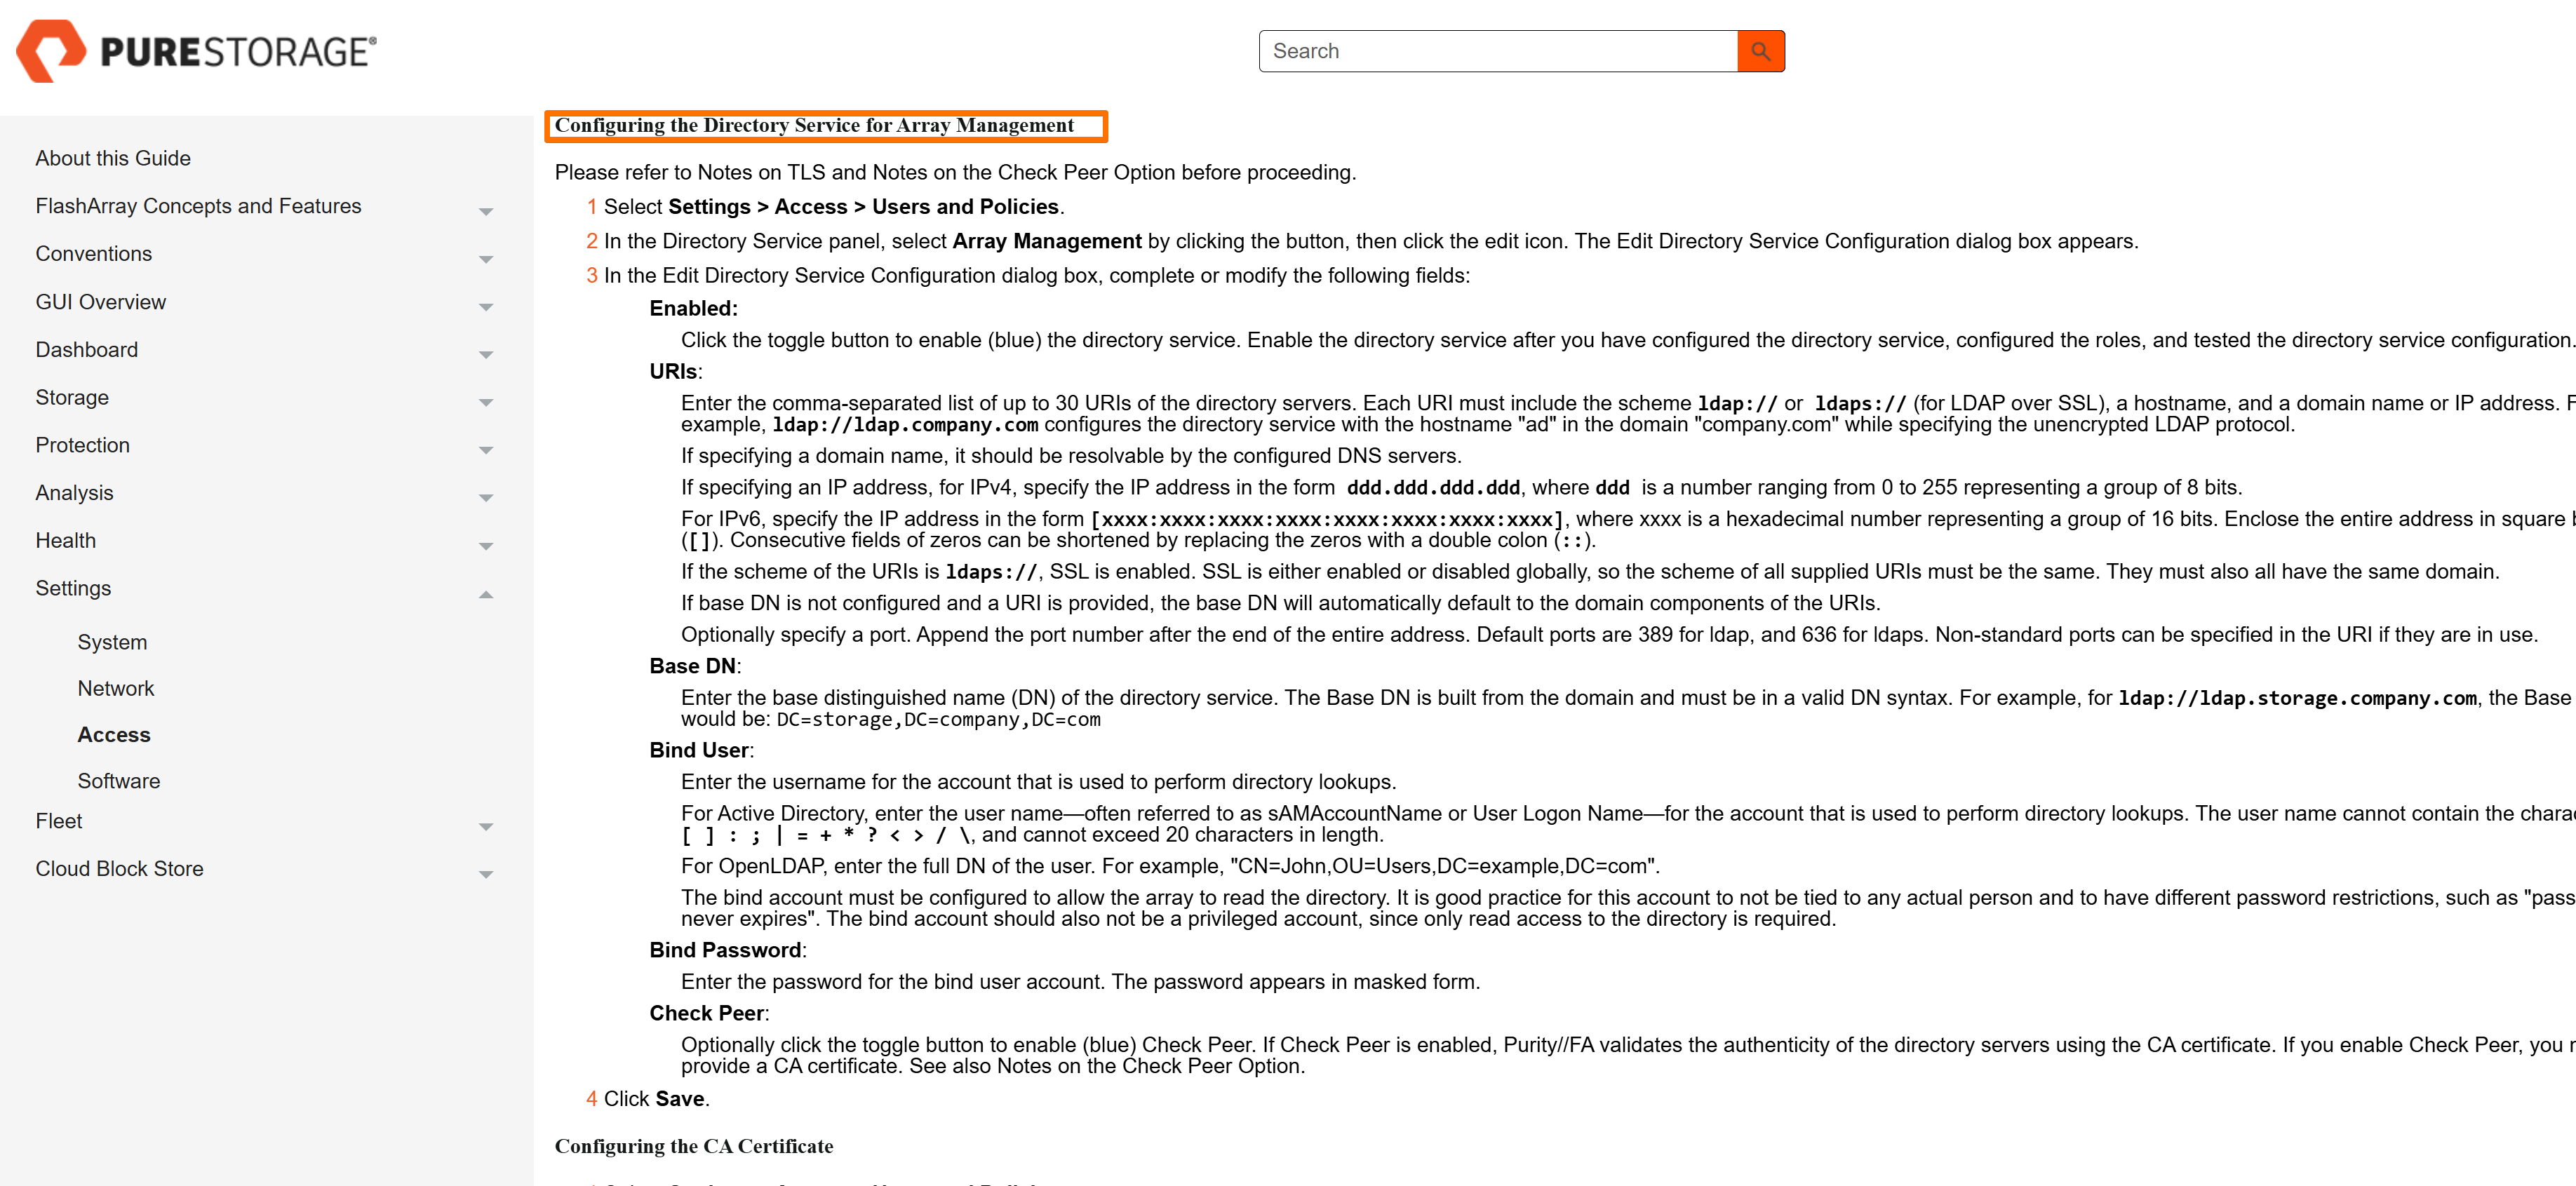Select the Access sidebar item

(x=114, y=734)
